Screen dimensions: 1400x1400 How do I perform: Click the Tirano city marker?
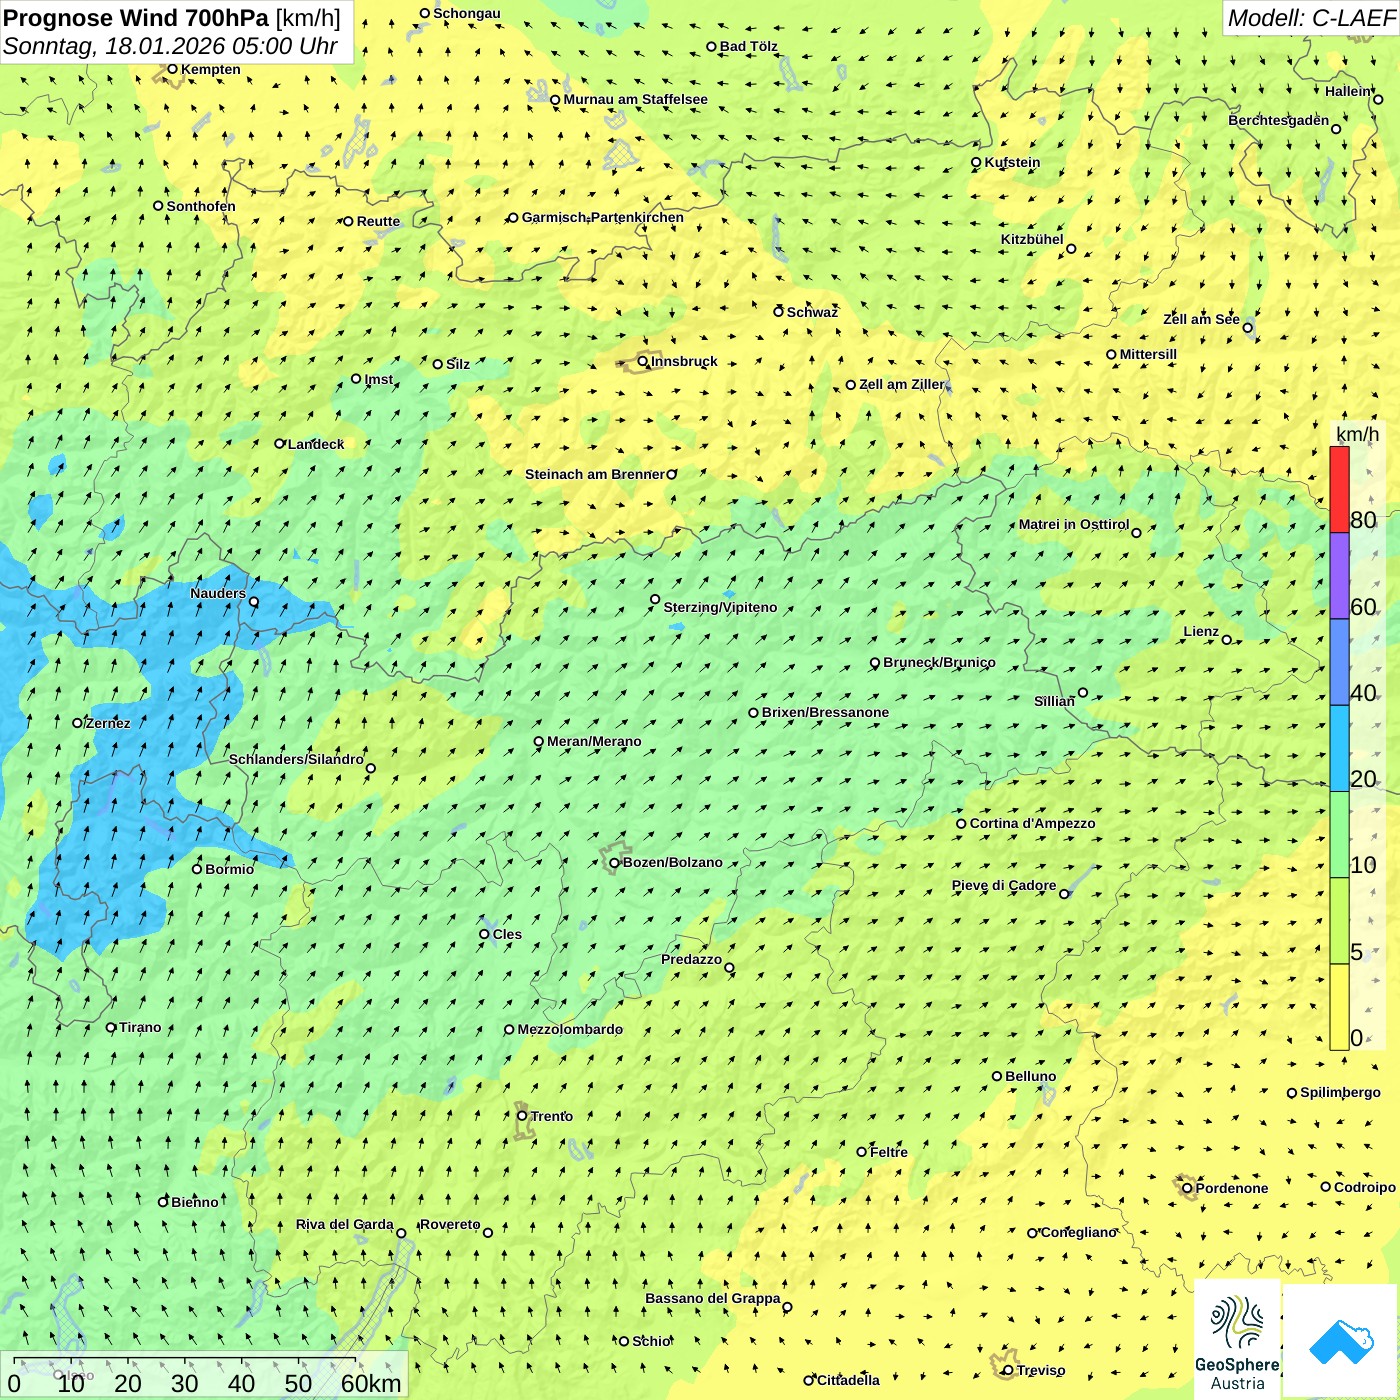[x=111, y=1028]
